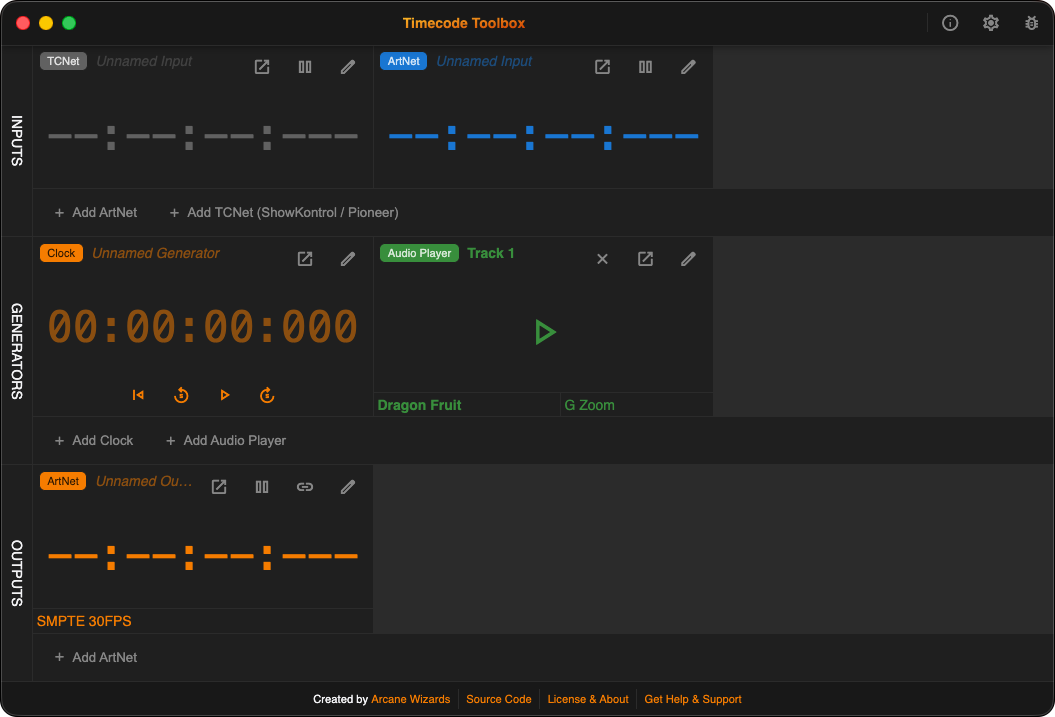This screenshot has height=717, width=1055.
Task: Select the truncated Unnamed Output name
Action: pyautogui.click(x=144, y=481)
